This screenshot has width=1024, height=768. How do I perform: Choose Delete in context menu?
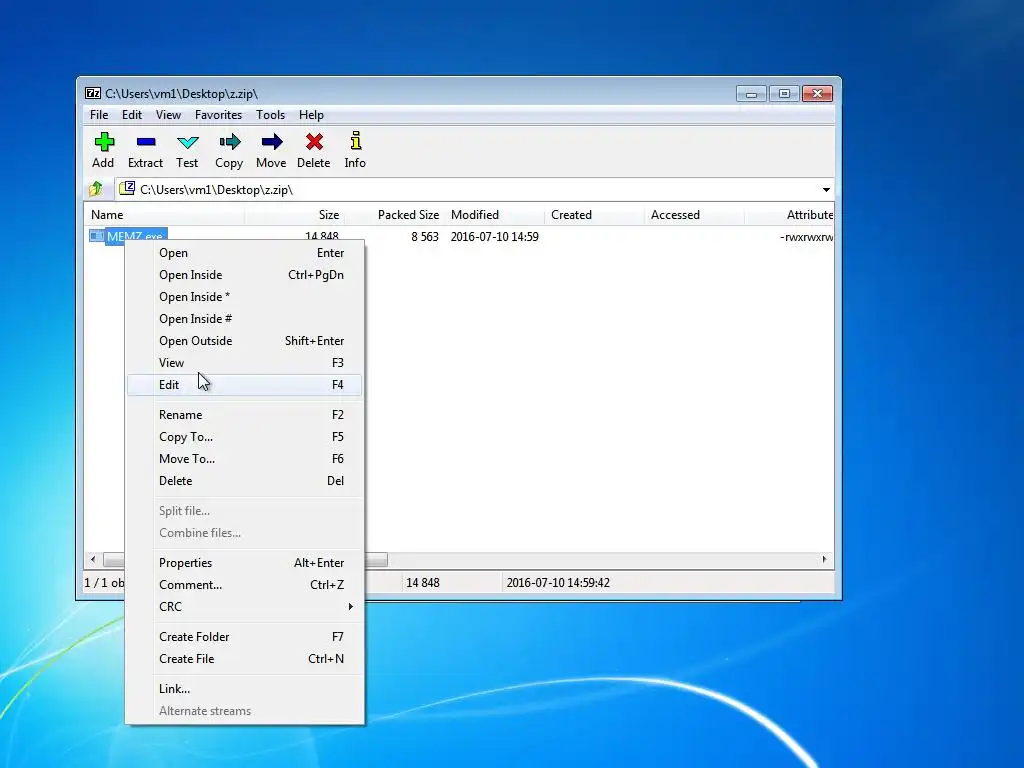[x=244, y=481]
